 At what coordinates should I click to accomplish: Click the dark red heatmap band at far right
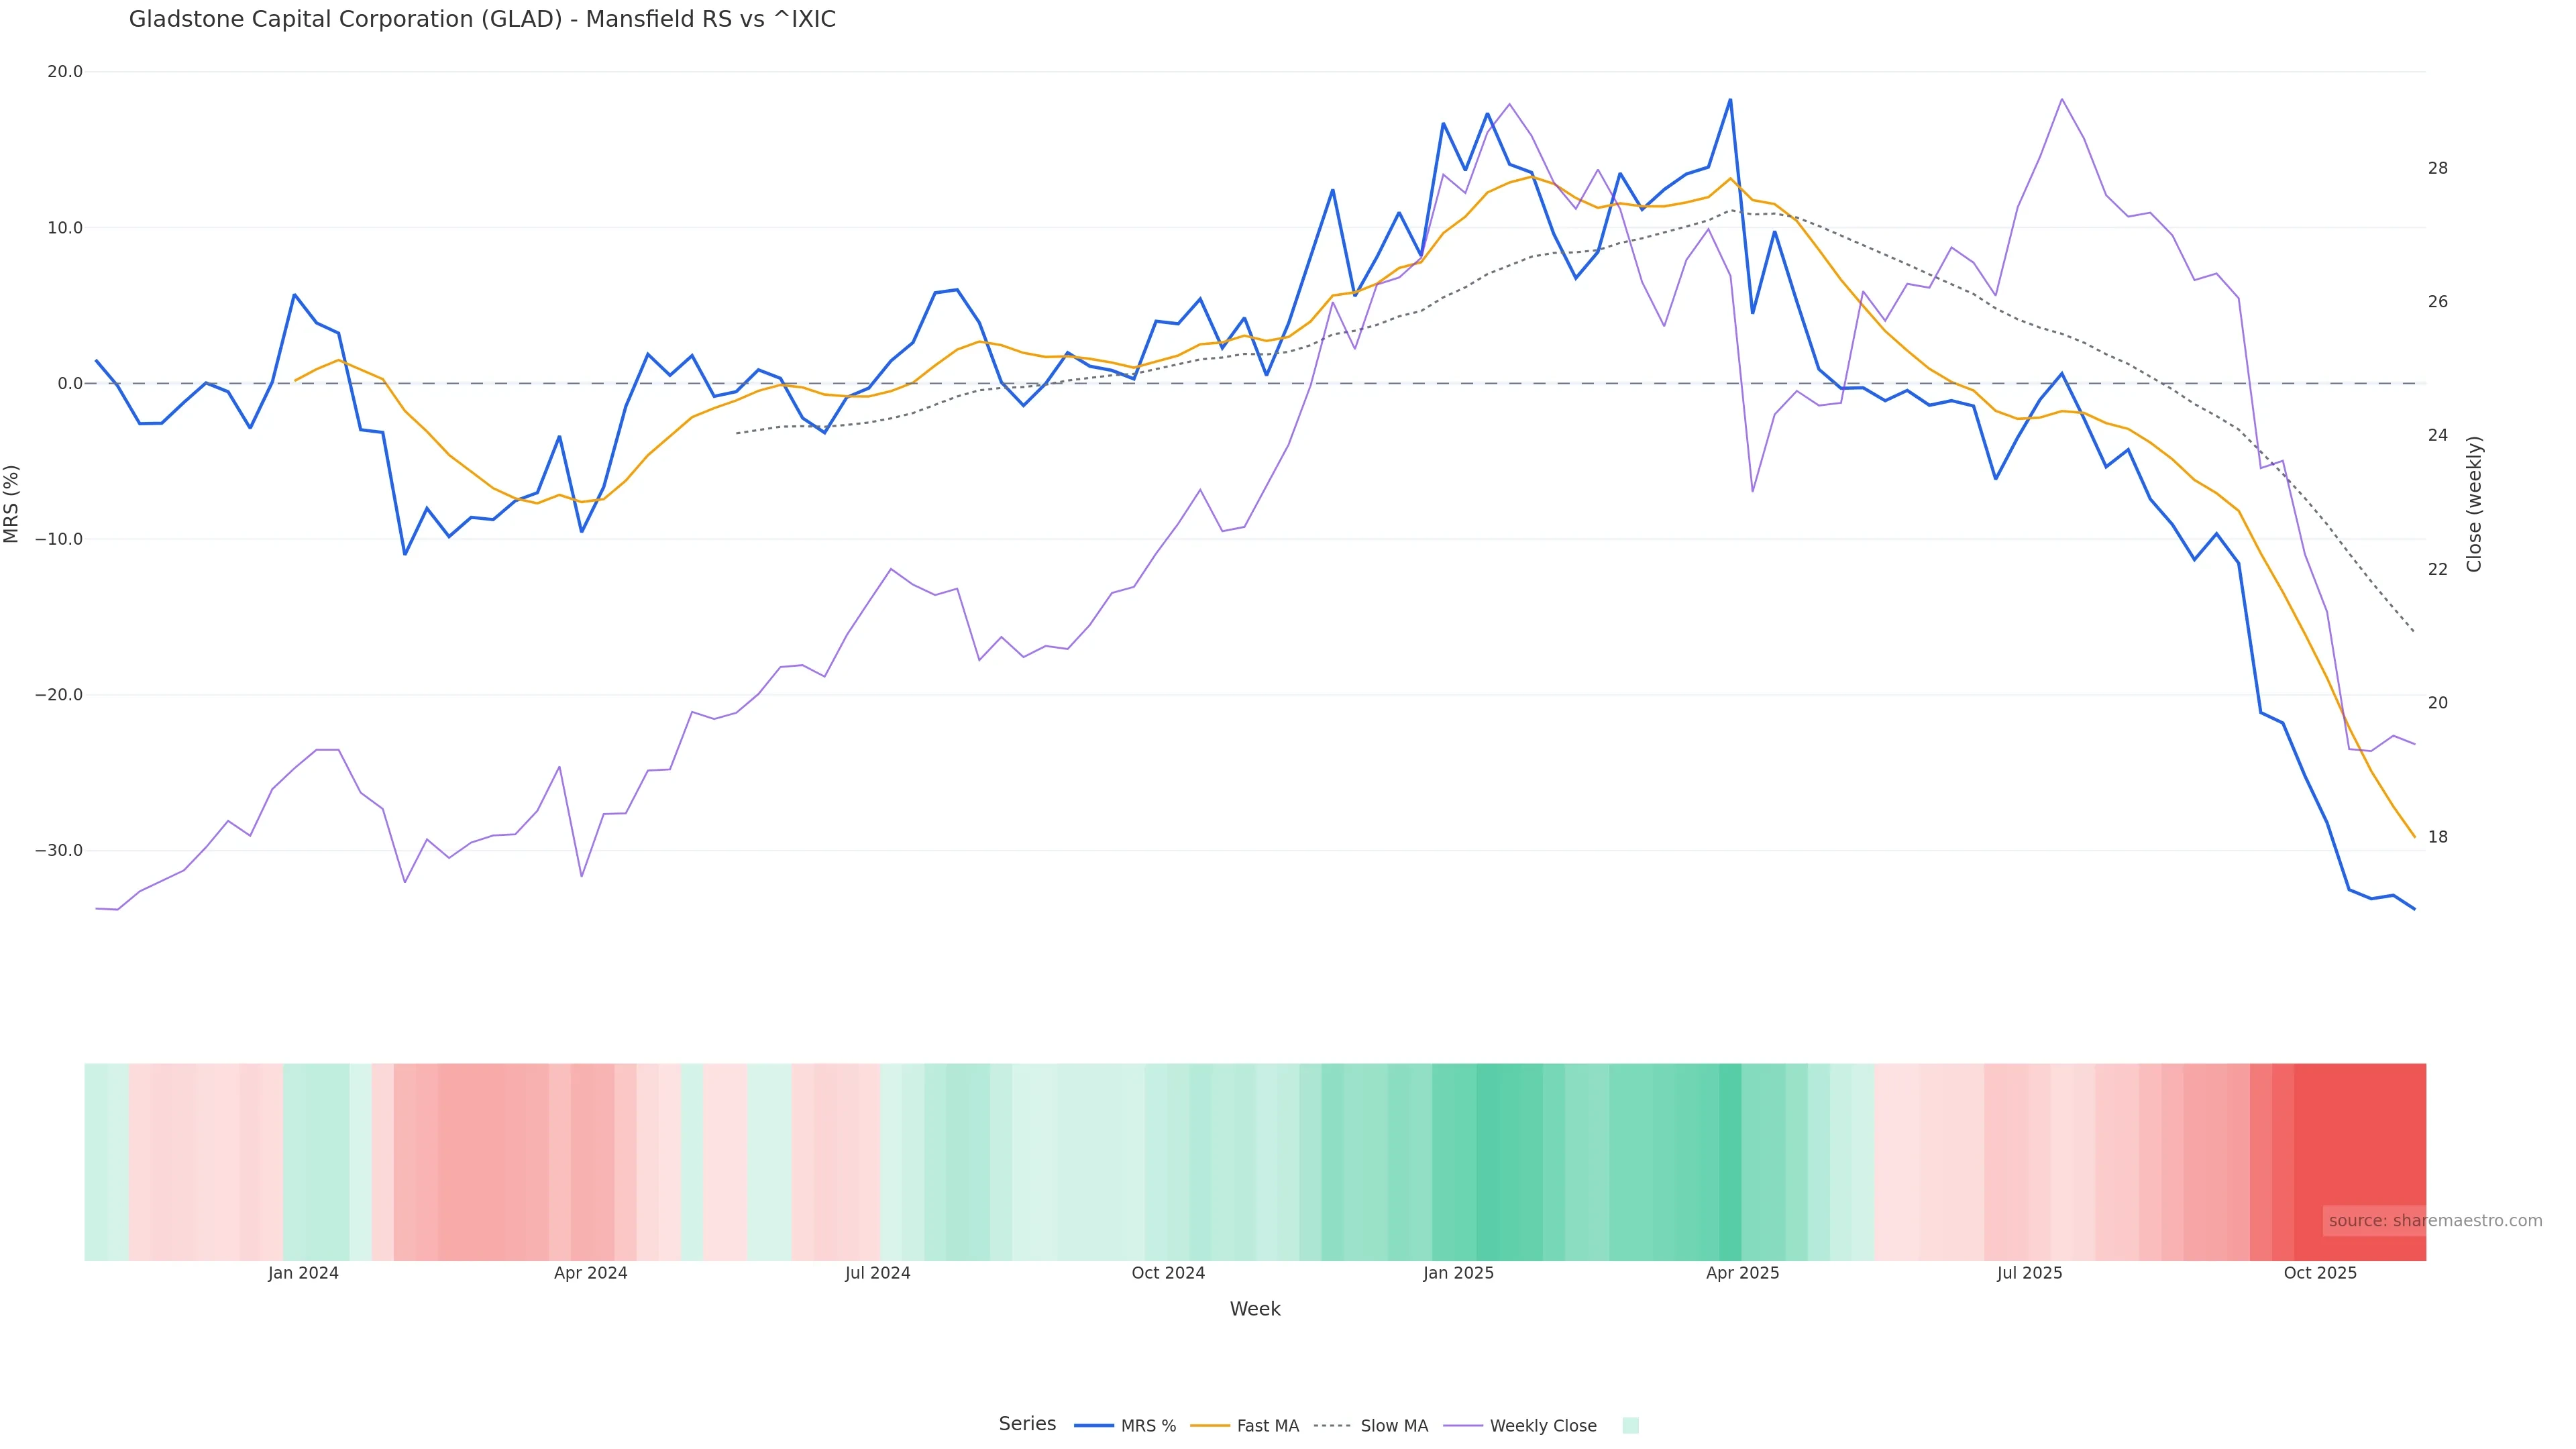2360,1160
